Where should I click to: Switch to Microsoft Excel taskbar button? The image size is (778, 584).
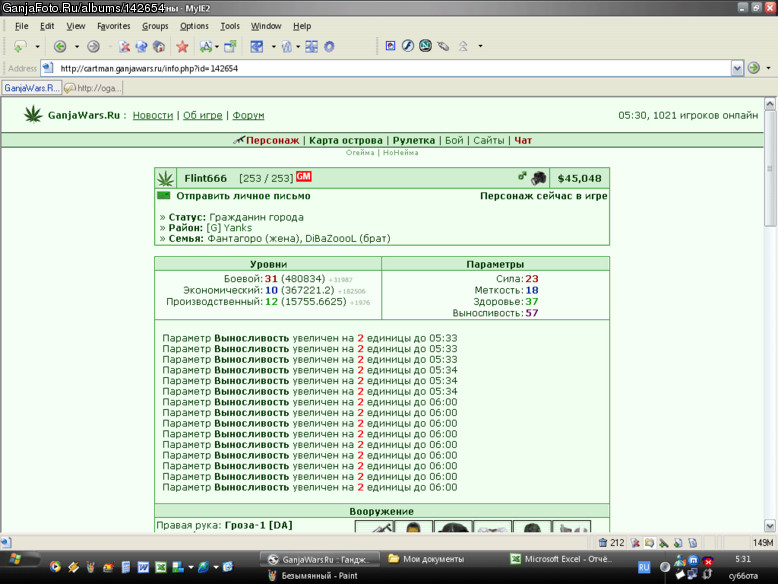(x=562, y=559)
